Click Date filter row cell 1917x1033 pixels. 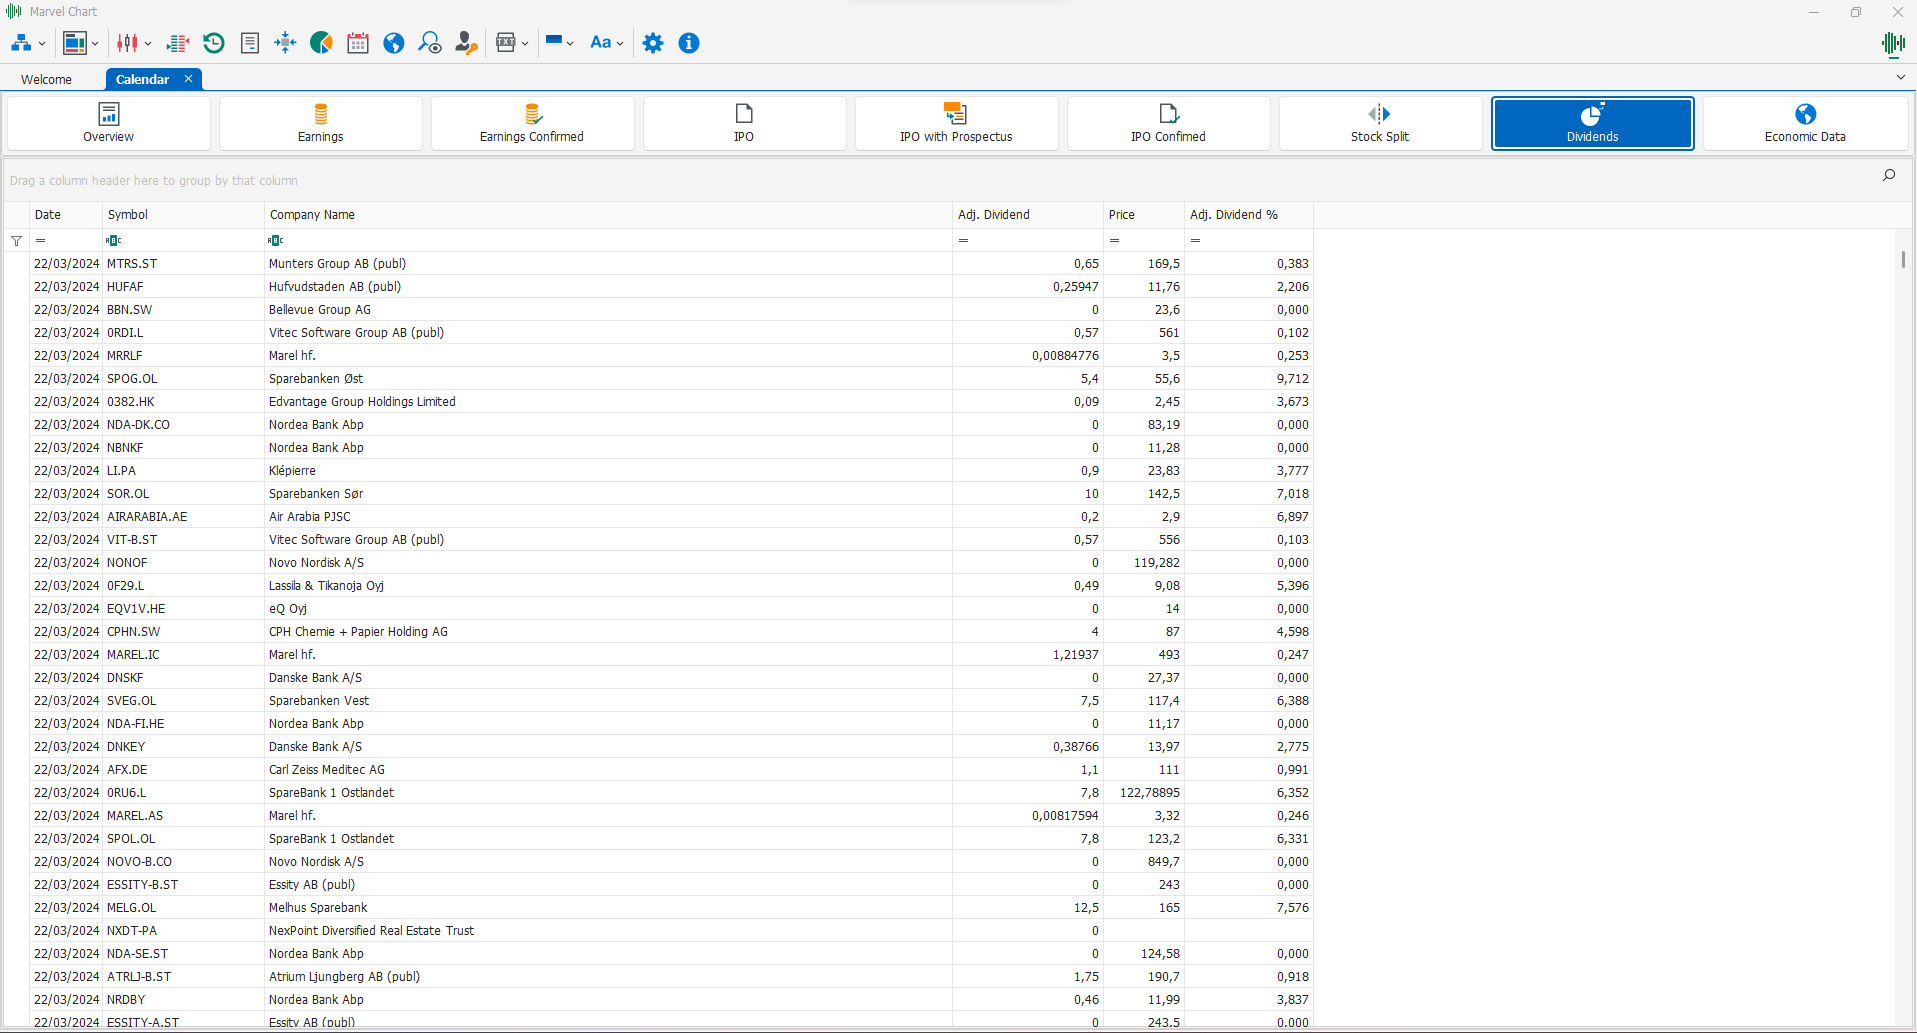66,240
